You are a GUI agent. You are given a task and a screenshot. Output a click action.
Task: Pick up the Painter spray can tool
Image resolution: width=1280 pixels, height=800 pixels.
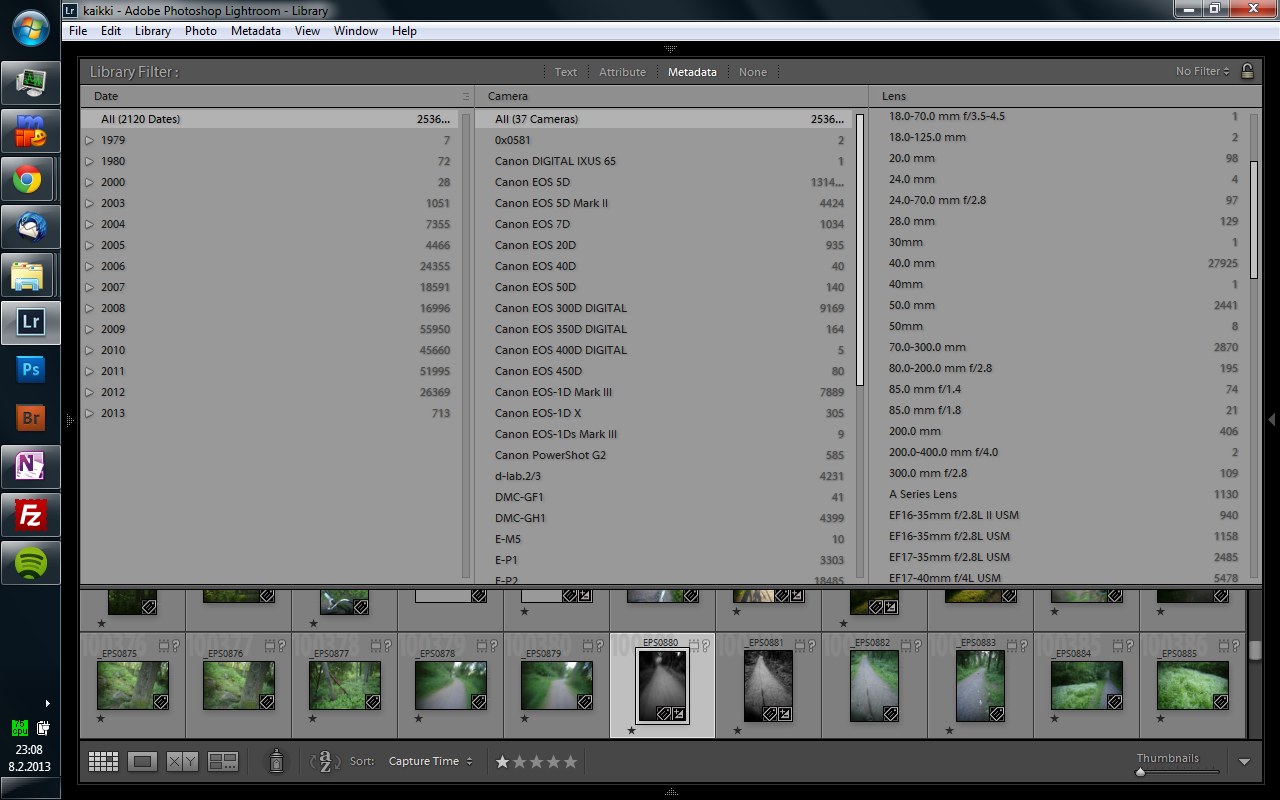pos(276,761)
